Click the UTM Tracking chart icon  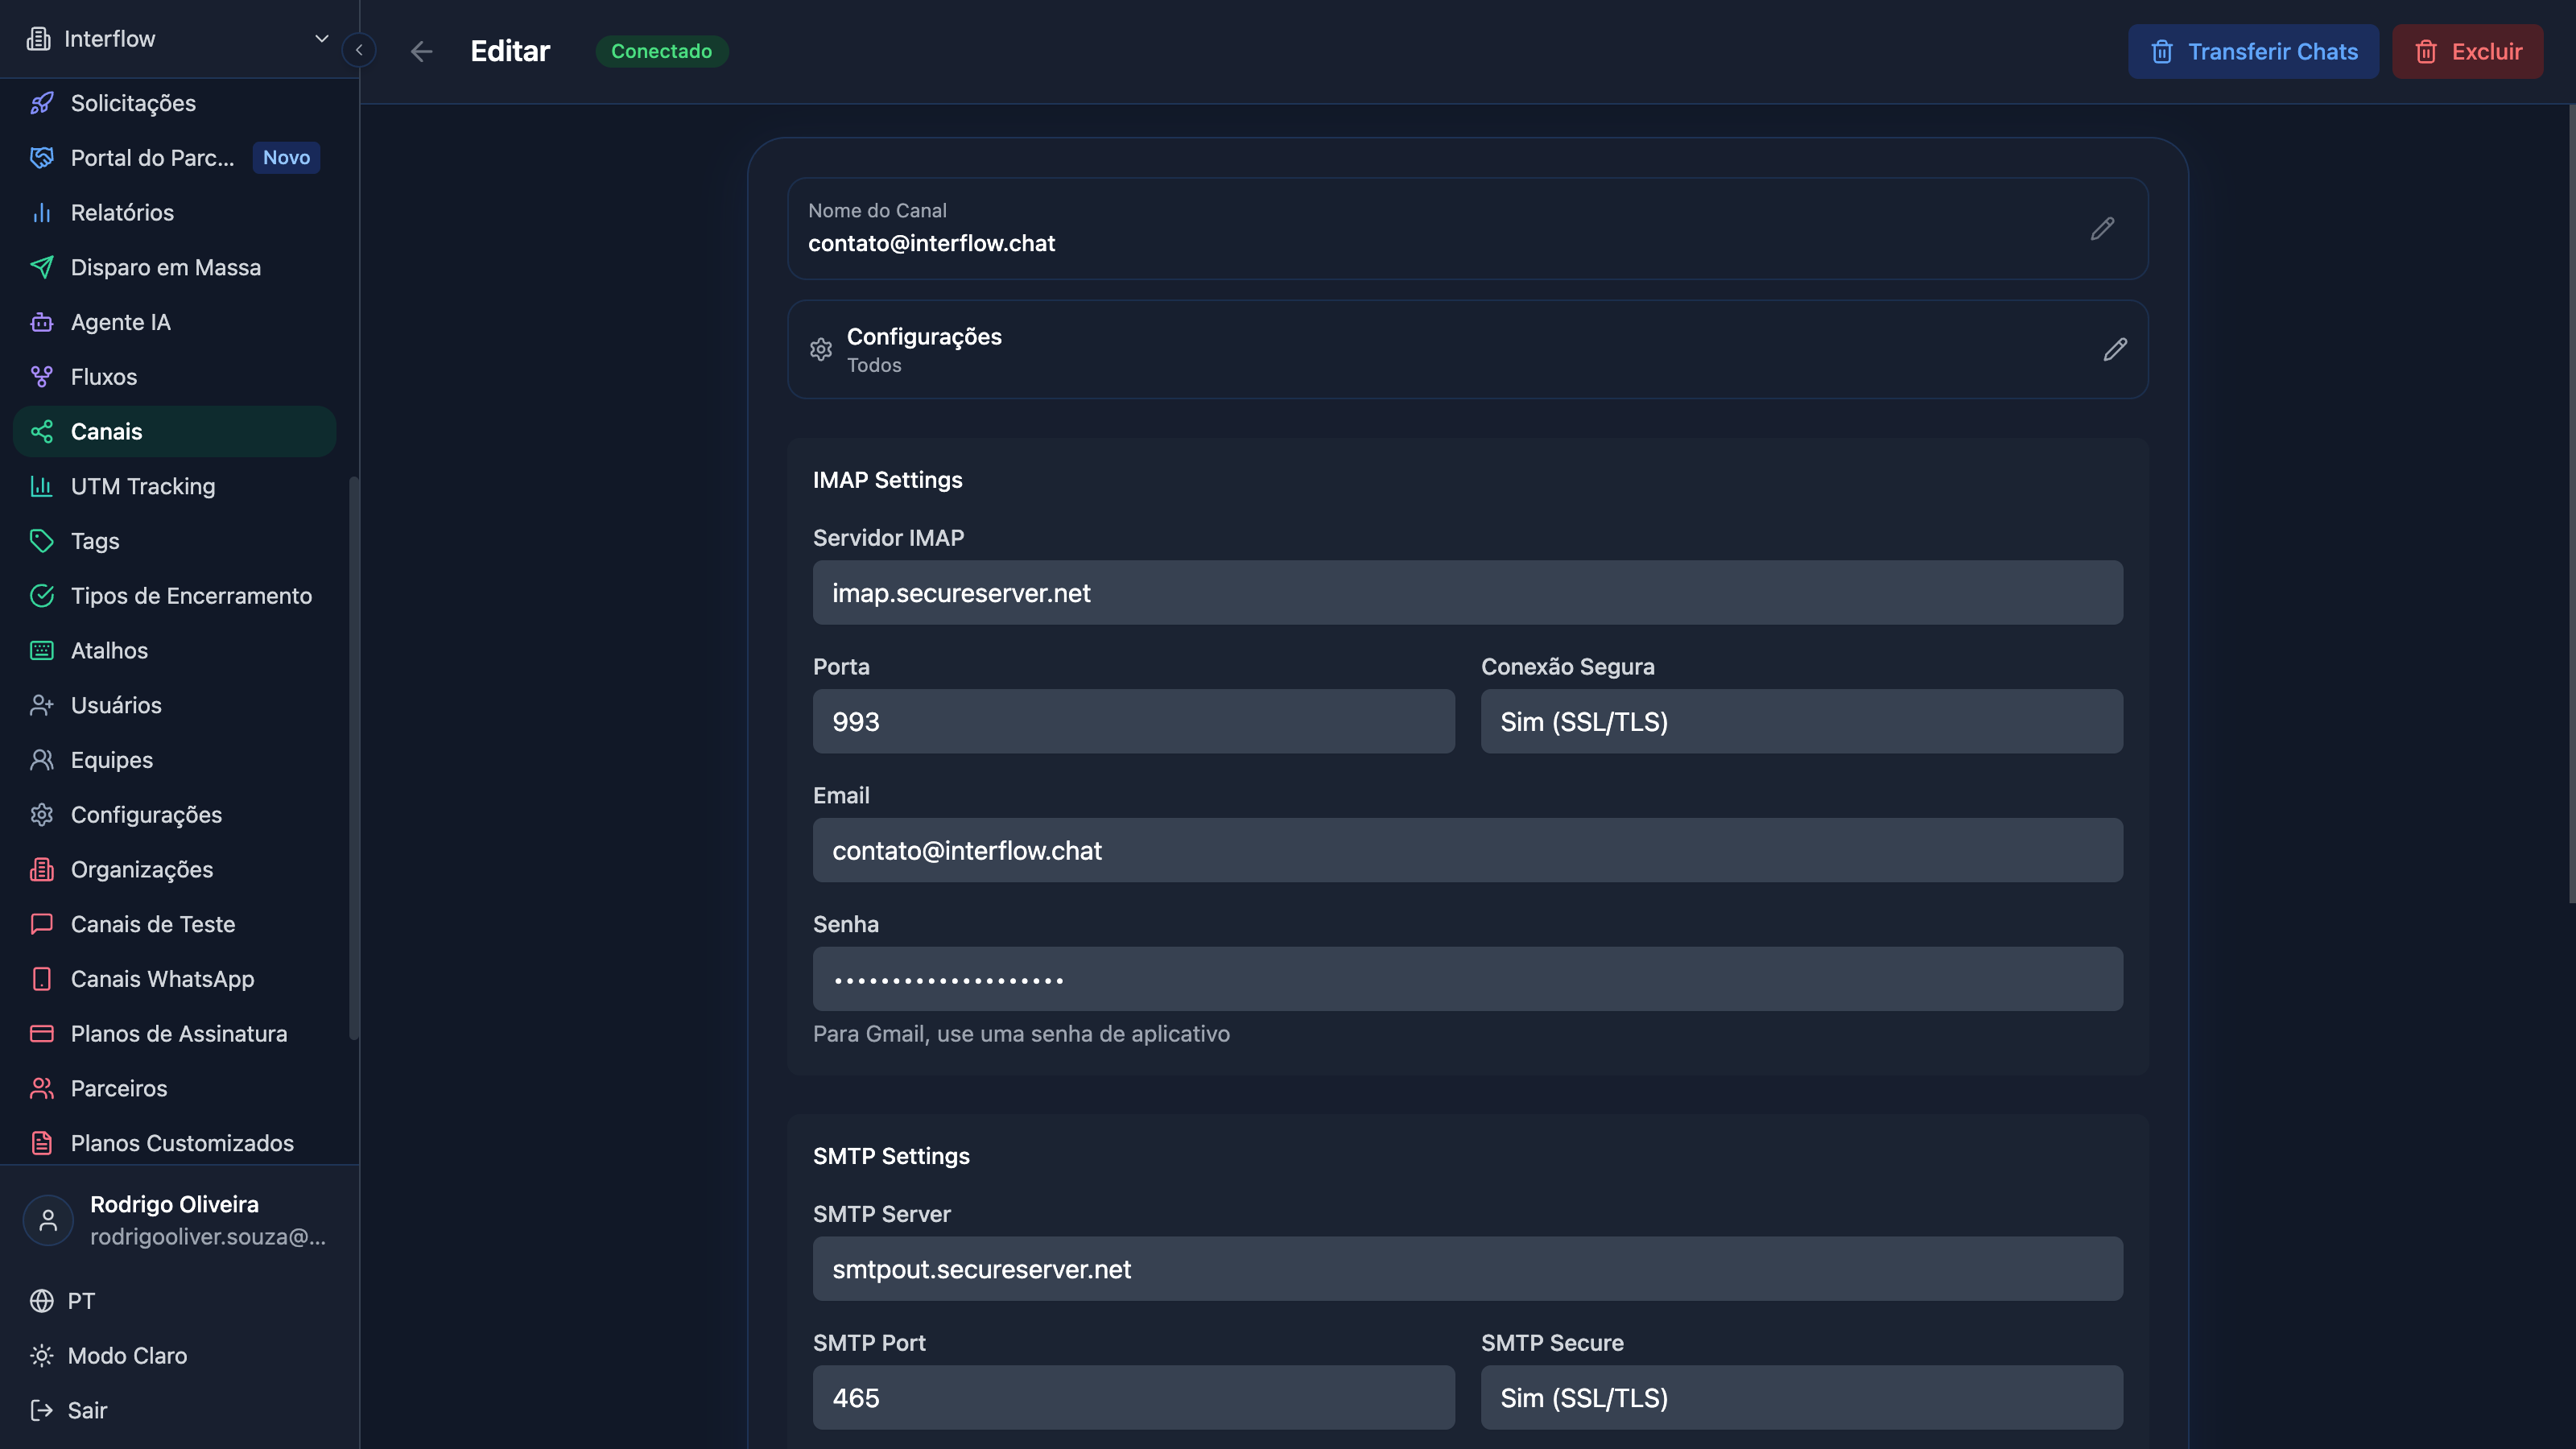[x=41, y=486]
